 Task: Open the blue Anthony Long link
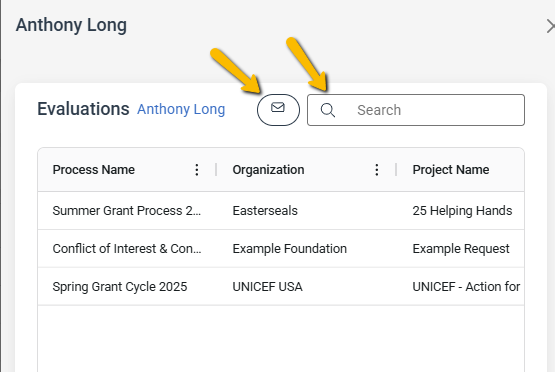tap(181, 109)
